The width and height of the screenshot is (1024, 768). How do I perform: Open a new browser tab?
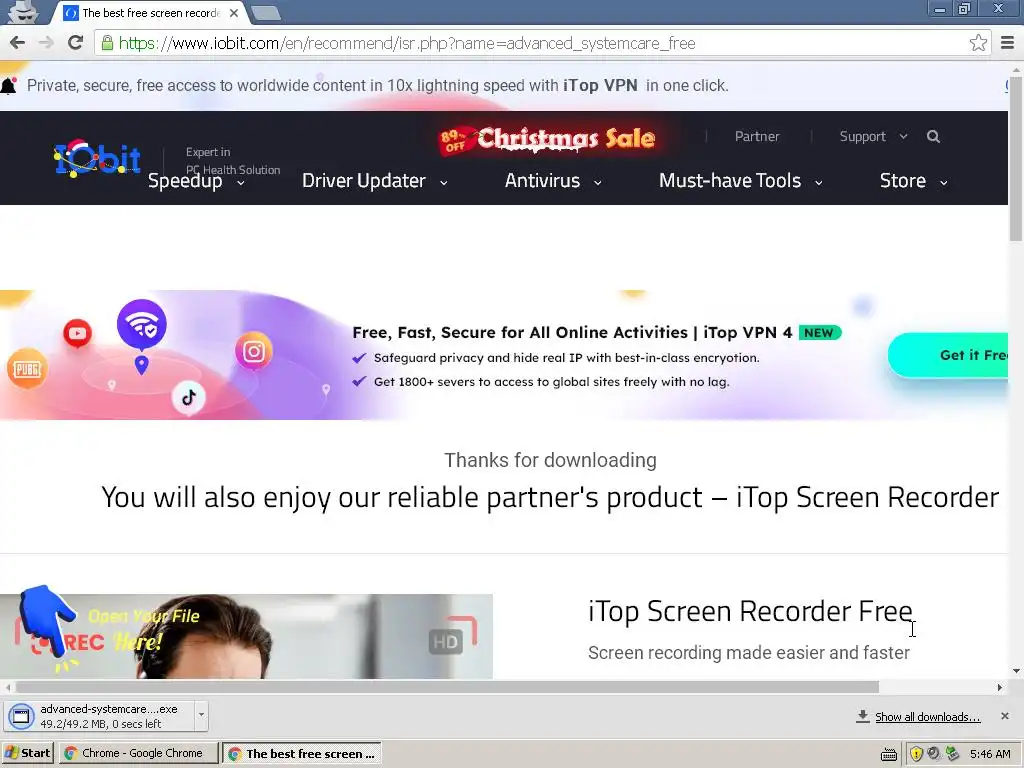266,12
